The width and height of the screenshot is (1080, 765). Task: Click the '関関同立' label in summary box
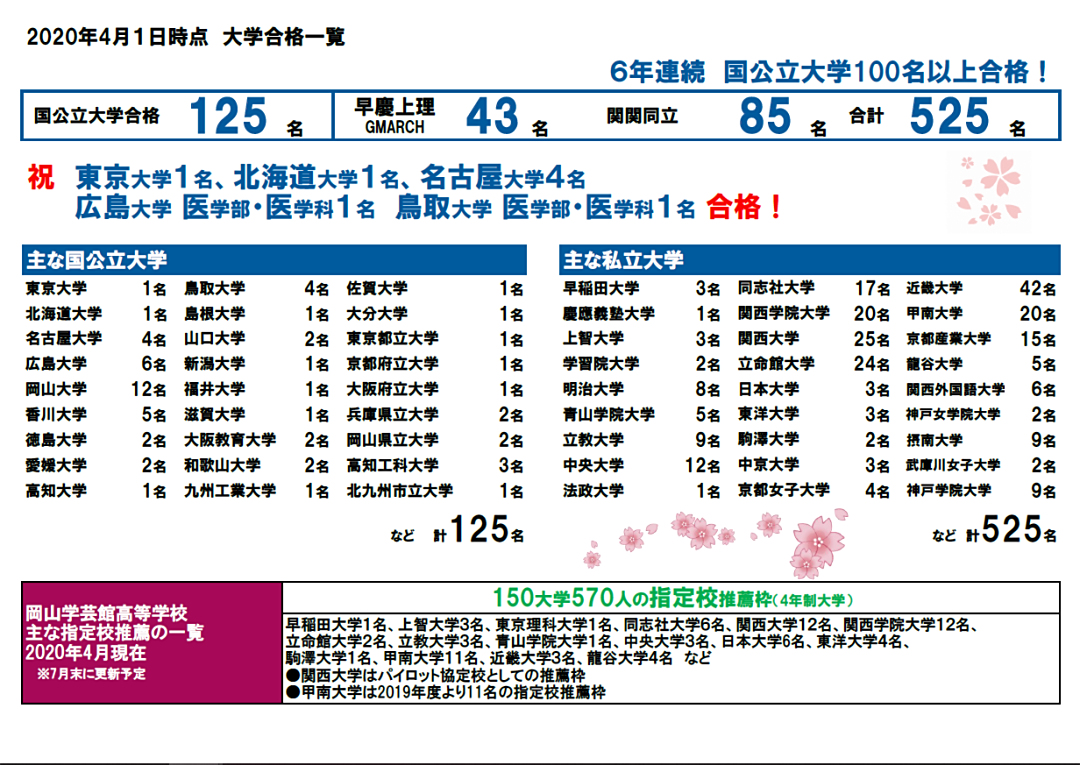tap(642, 116)
